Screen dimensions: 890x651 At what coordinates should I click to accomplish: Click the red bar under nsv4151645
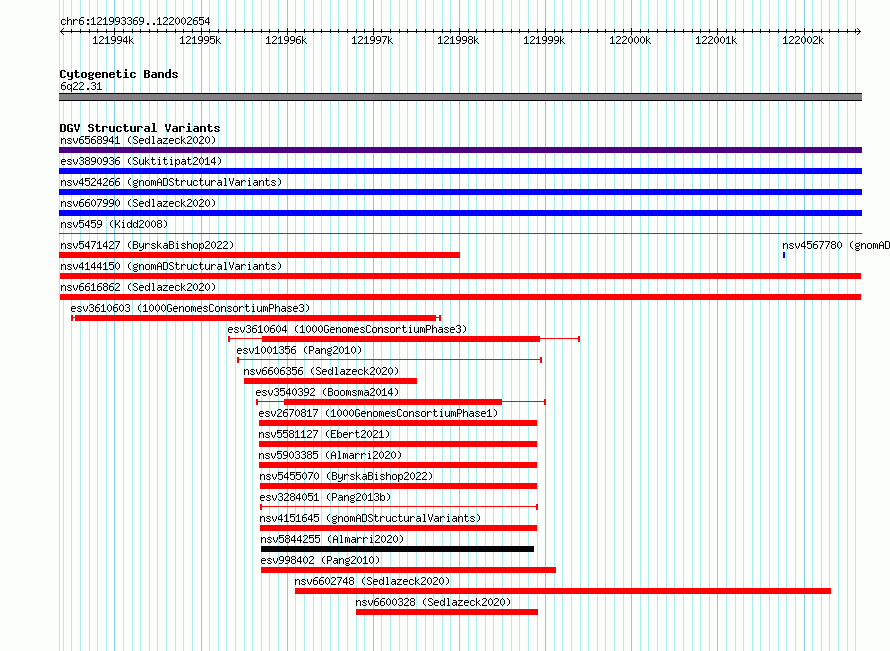click(398, 528)
